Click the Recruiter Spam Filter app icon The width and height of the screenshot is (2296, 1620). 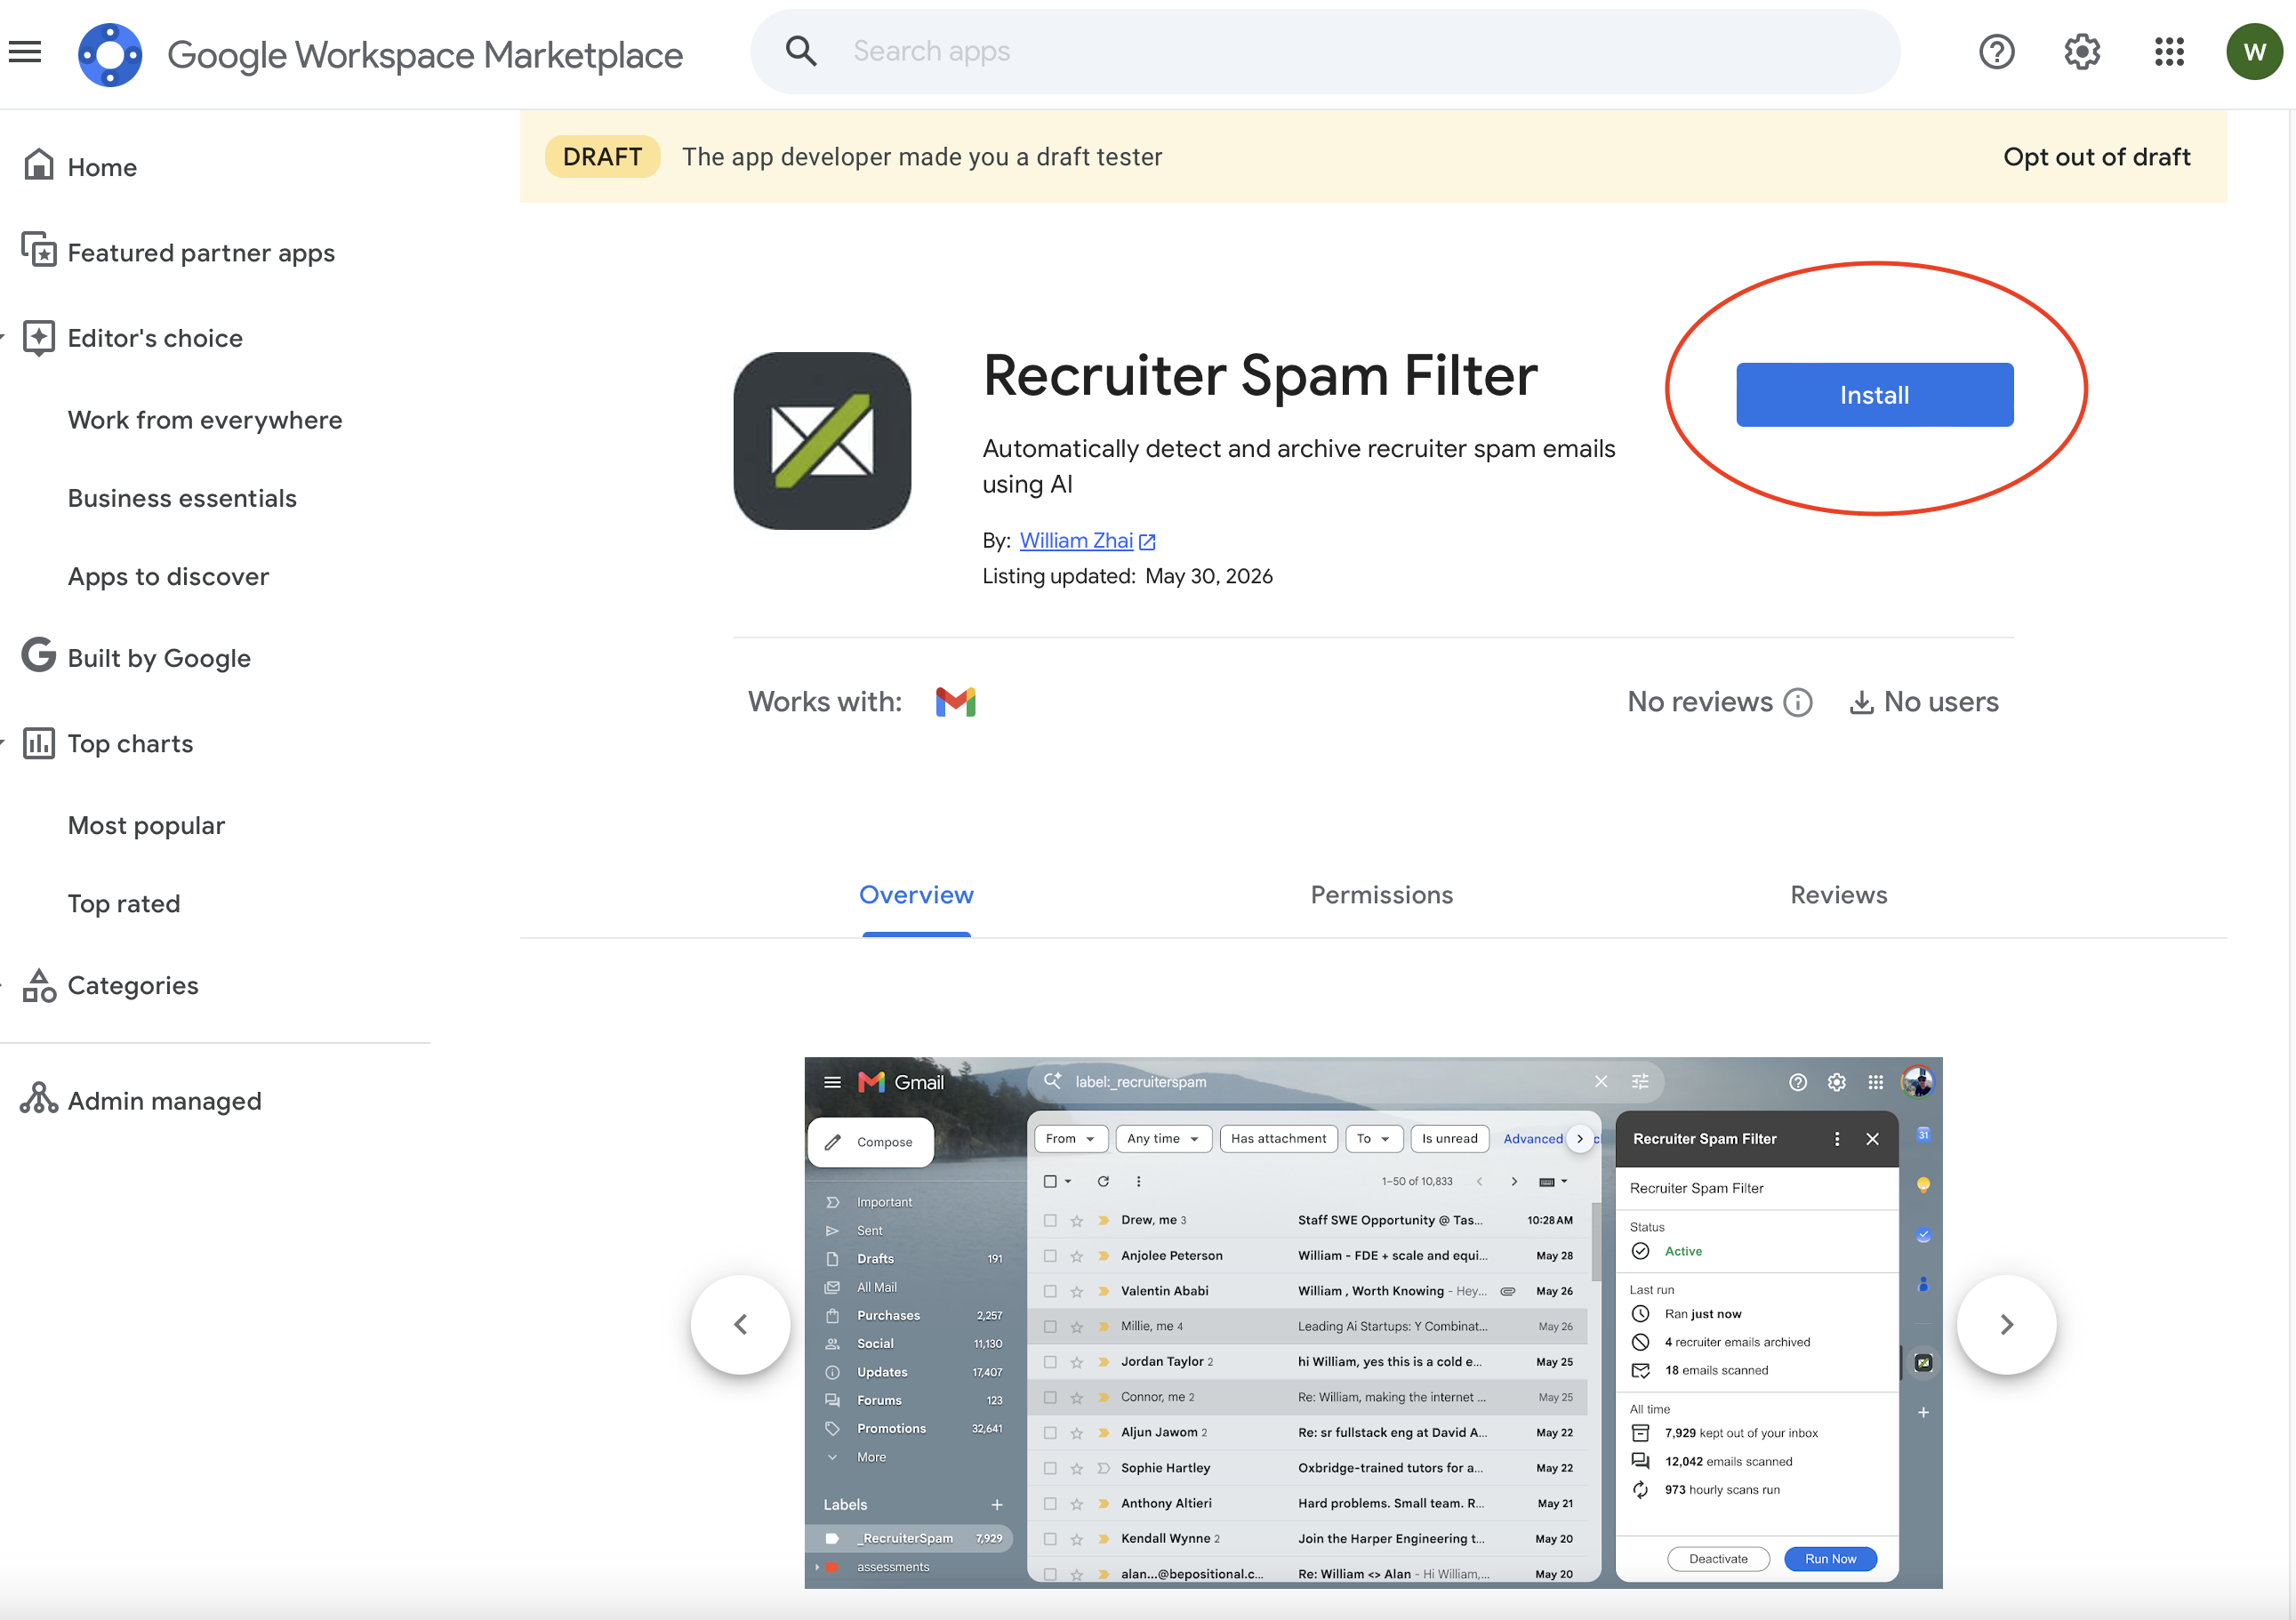pyautogui.click(x=822, y=441)
